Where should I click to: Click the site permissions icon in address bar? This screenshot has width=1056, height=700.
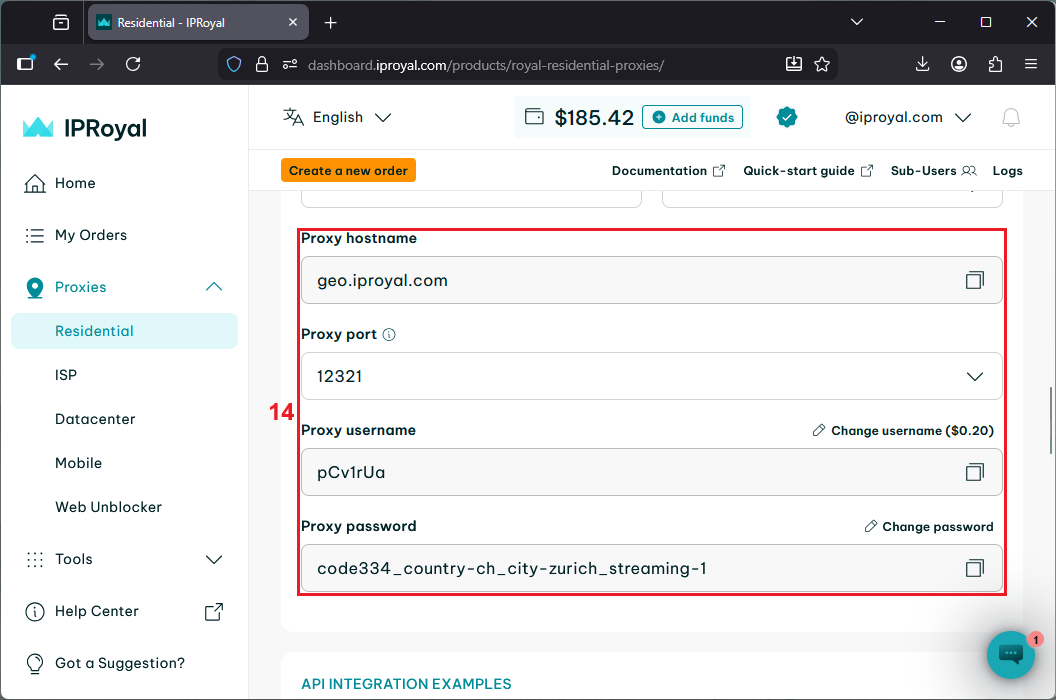(290, 65)
